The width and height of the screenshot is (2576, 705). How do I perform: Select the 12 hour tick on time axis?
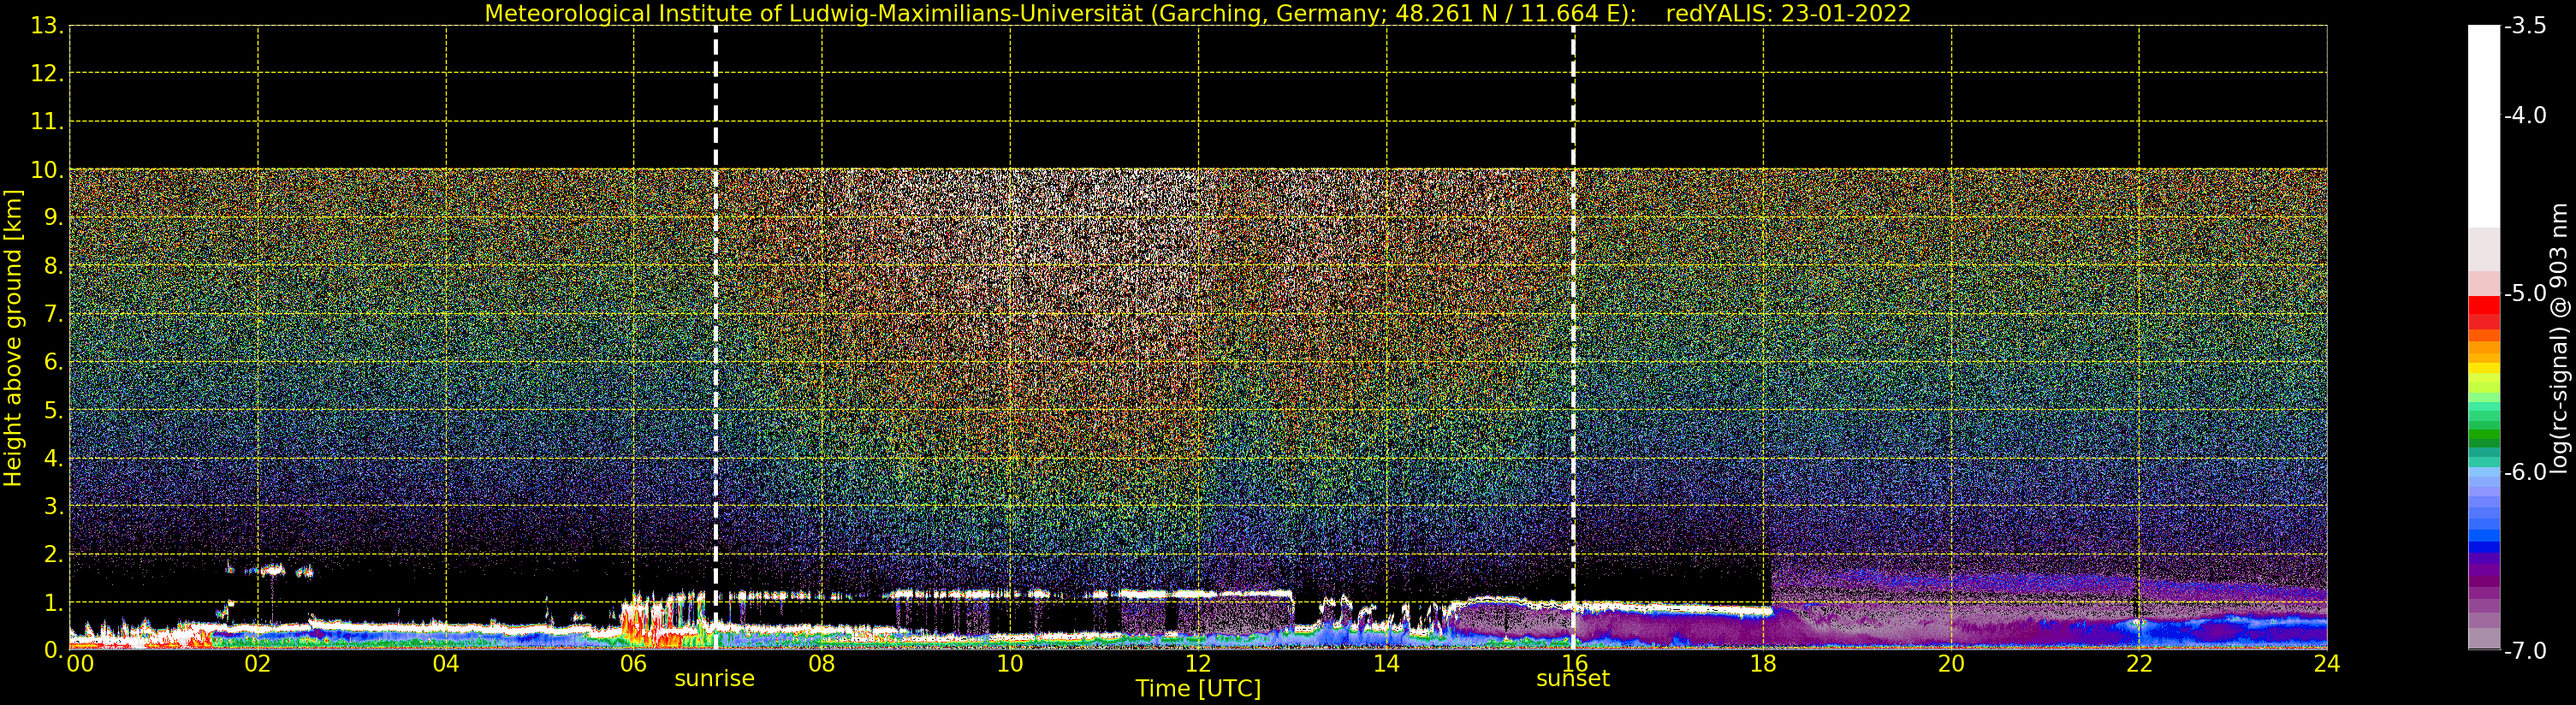(1198, 663)
